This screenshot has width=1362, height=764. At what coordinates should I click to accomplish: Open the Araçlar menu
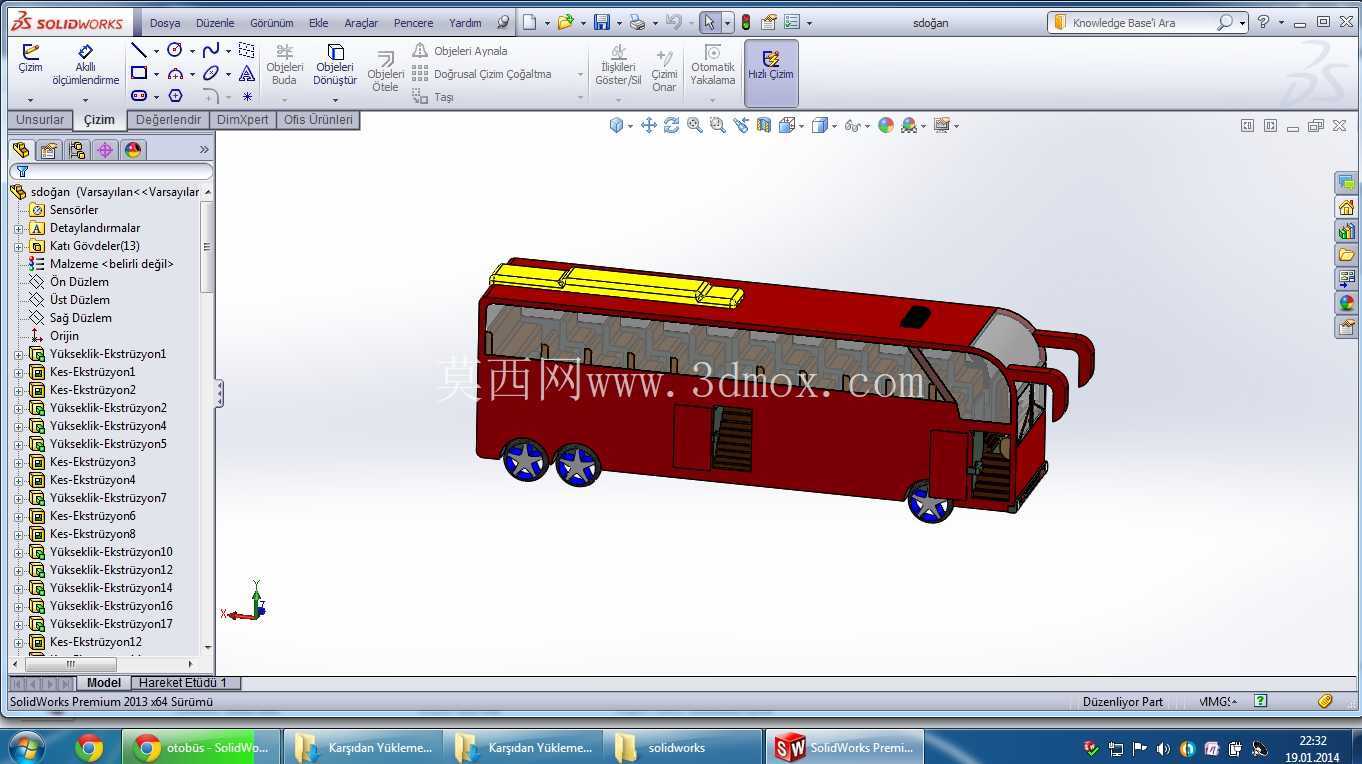click(x=361, y=23)
